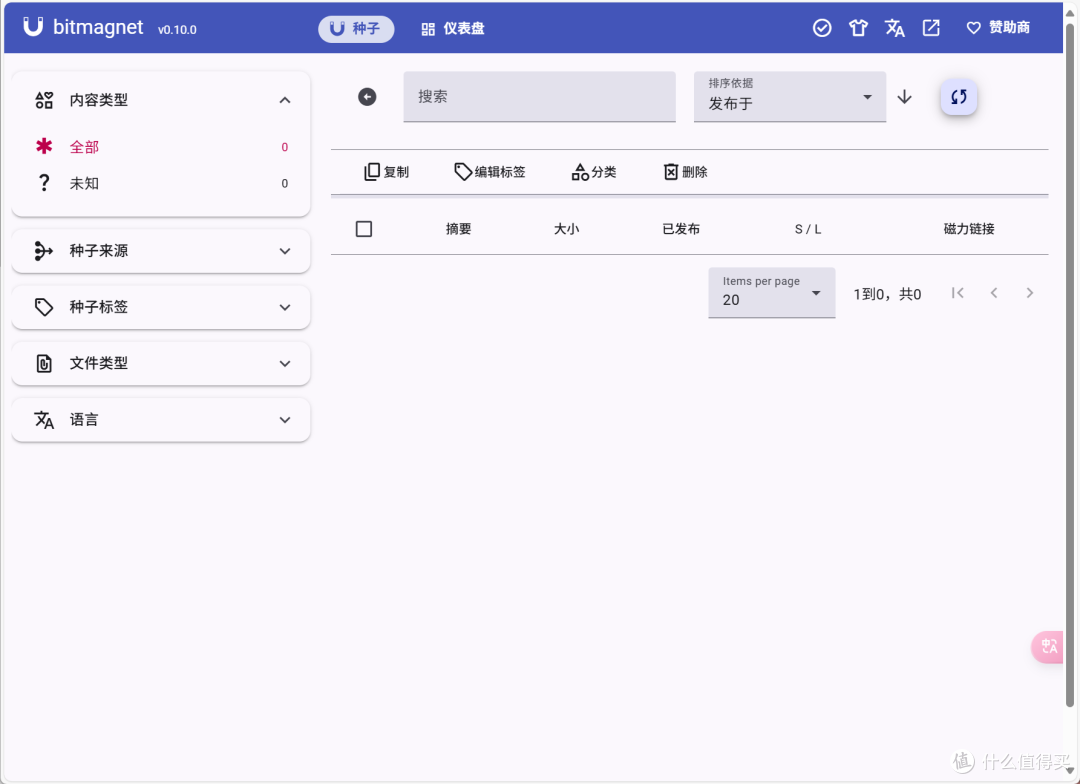Click the pink floating translate button
This screenshot has width=1080, height=784.
(1048, 647)
